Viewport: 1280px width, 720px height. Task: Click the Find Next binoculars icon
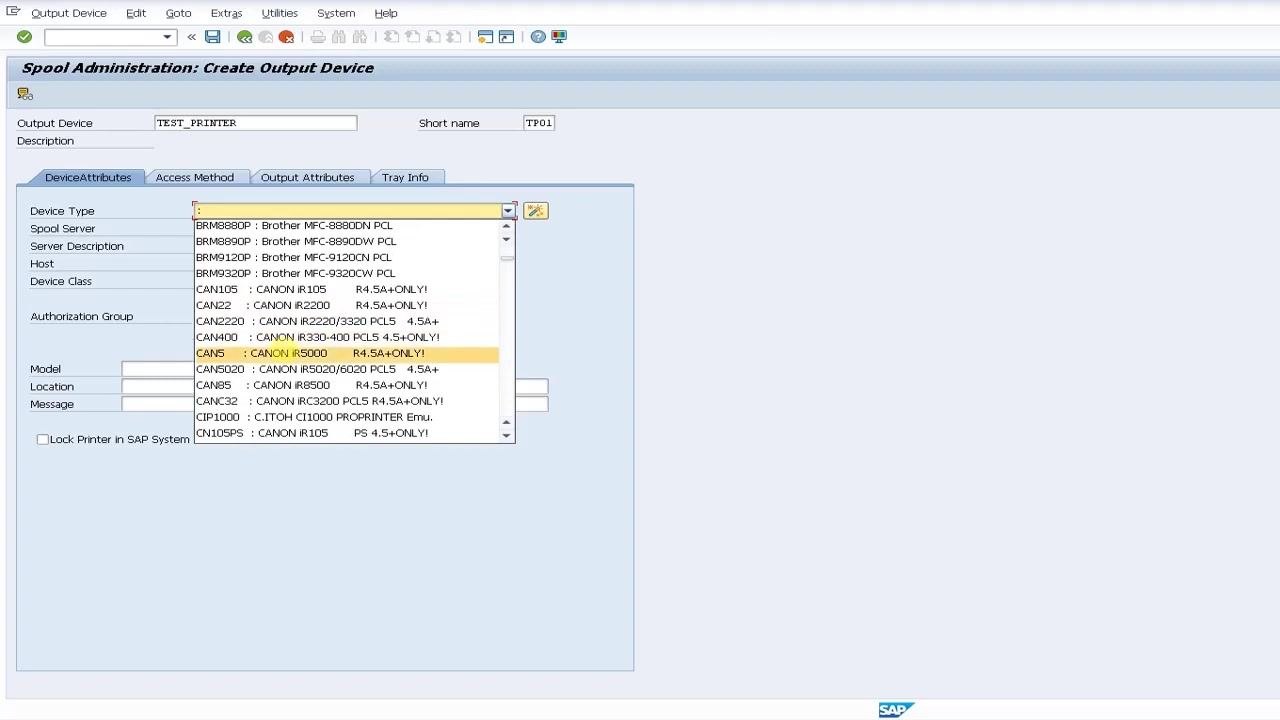point(359,37)
